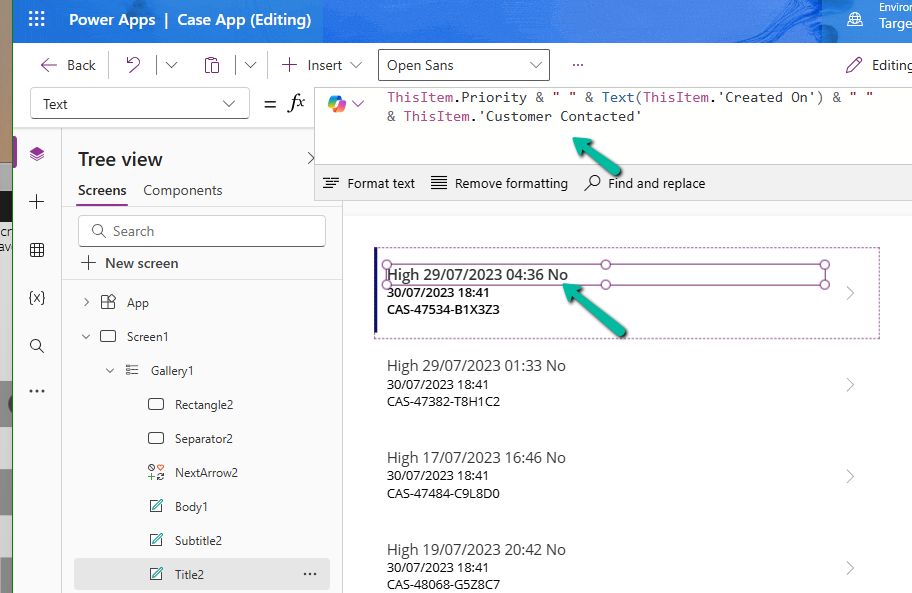
Task: Select the Tree view icon in the left rail
Action: (37, 154)
